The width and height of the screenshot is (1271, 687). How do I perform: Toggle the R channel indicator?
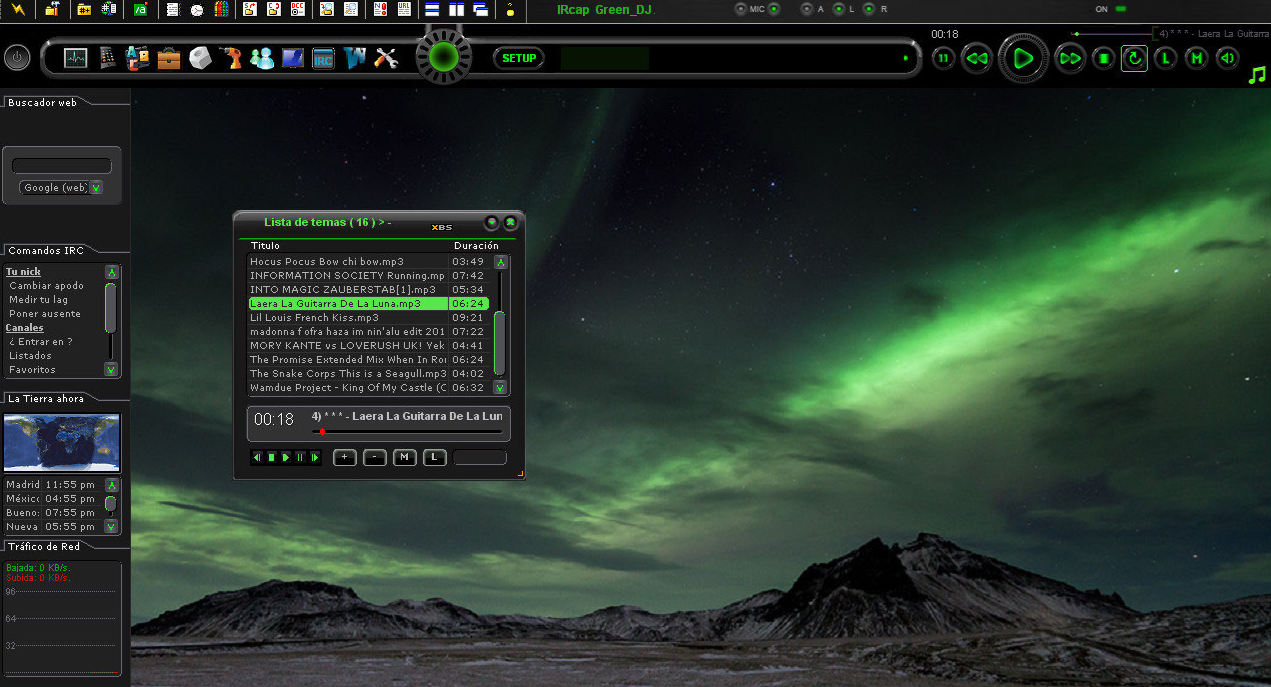coord(868,9)
